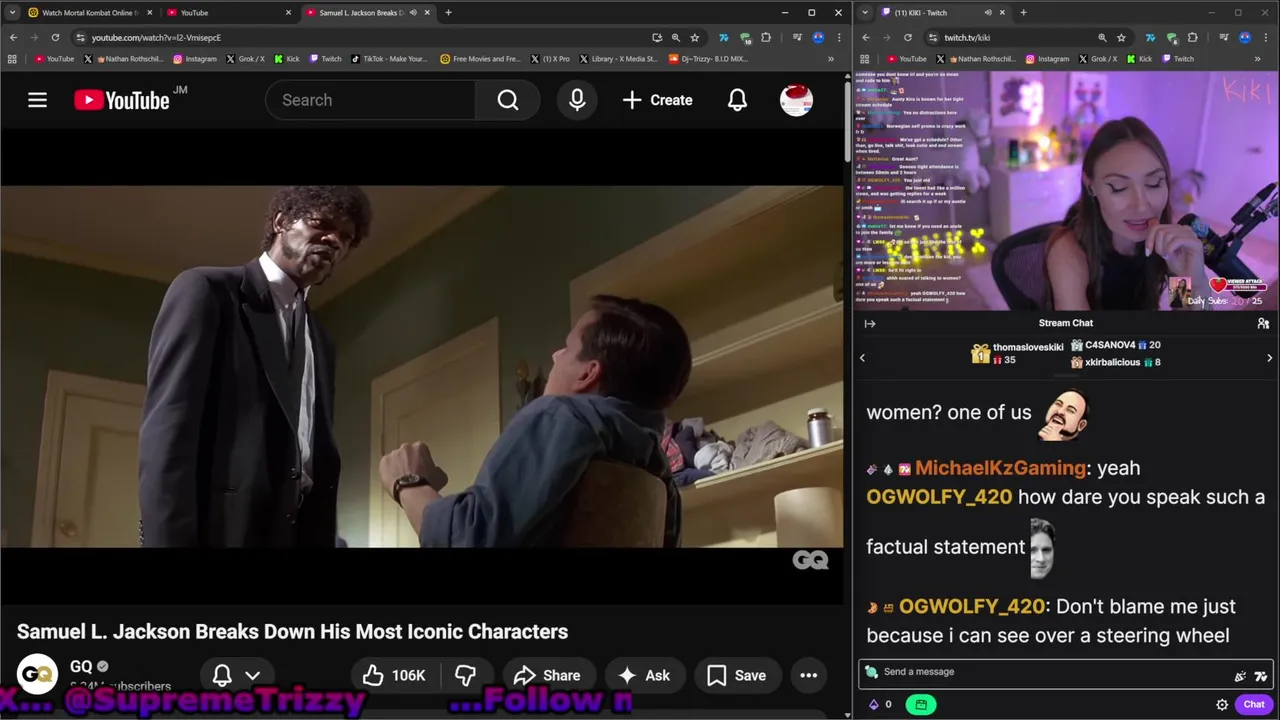Open Free Movies bookmark in YouTube window
Image resolution: width=1280 pixels, height=720 pixels.
pos(481,59)
